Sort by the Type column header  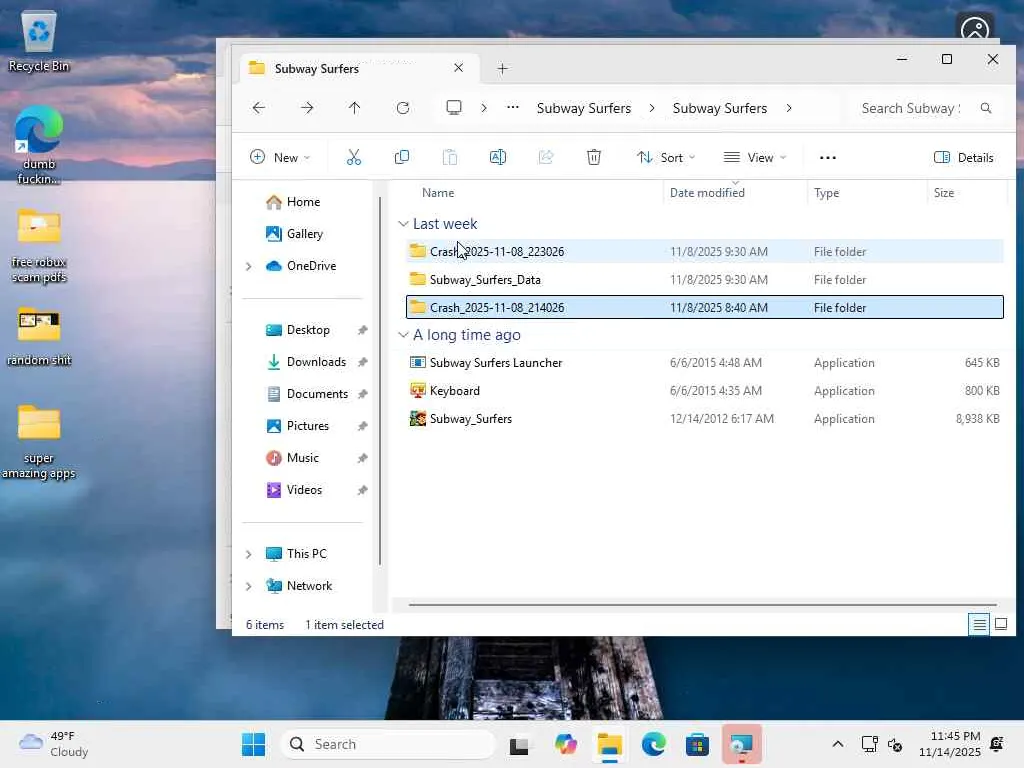(826, 193)
